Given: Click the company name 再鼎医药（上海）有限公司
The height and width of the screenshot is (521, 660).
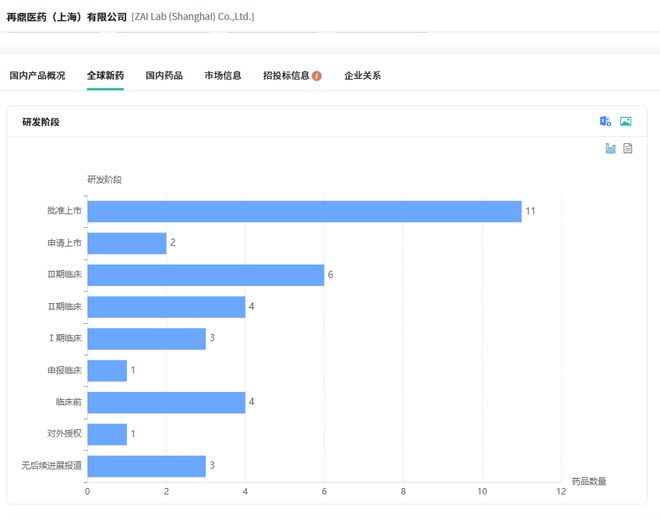Looking at the screenshot, I should 67,17.
